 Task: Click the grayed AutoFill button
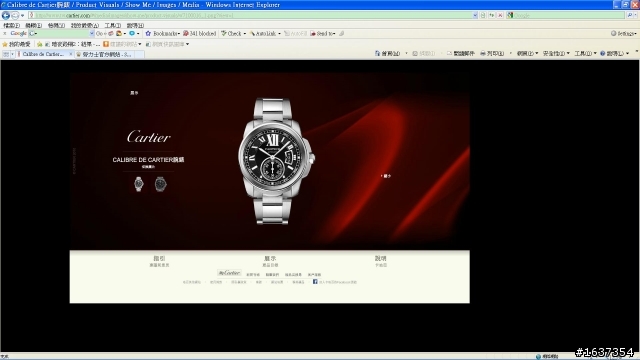(295, 33)
